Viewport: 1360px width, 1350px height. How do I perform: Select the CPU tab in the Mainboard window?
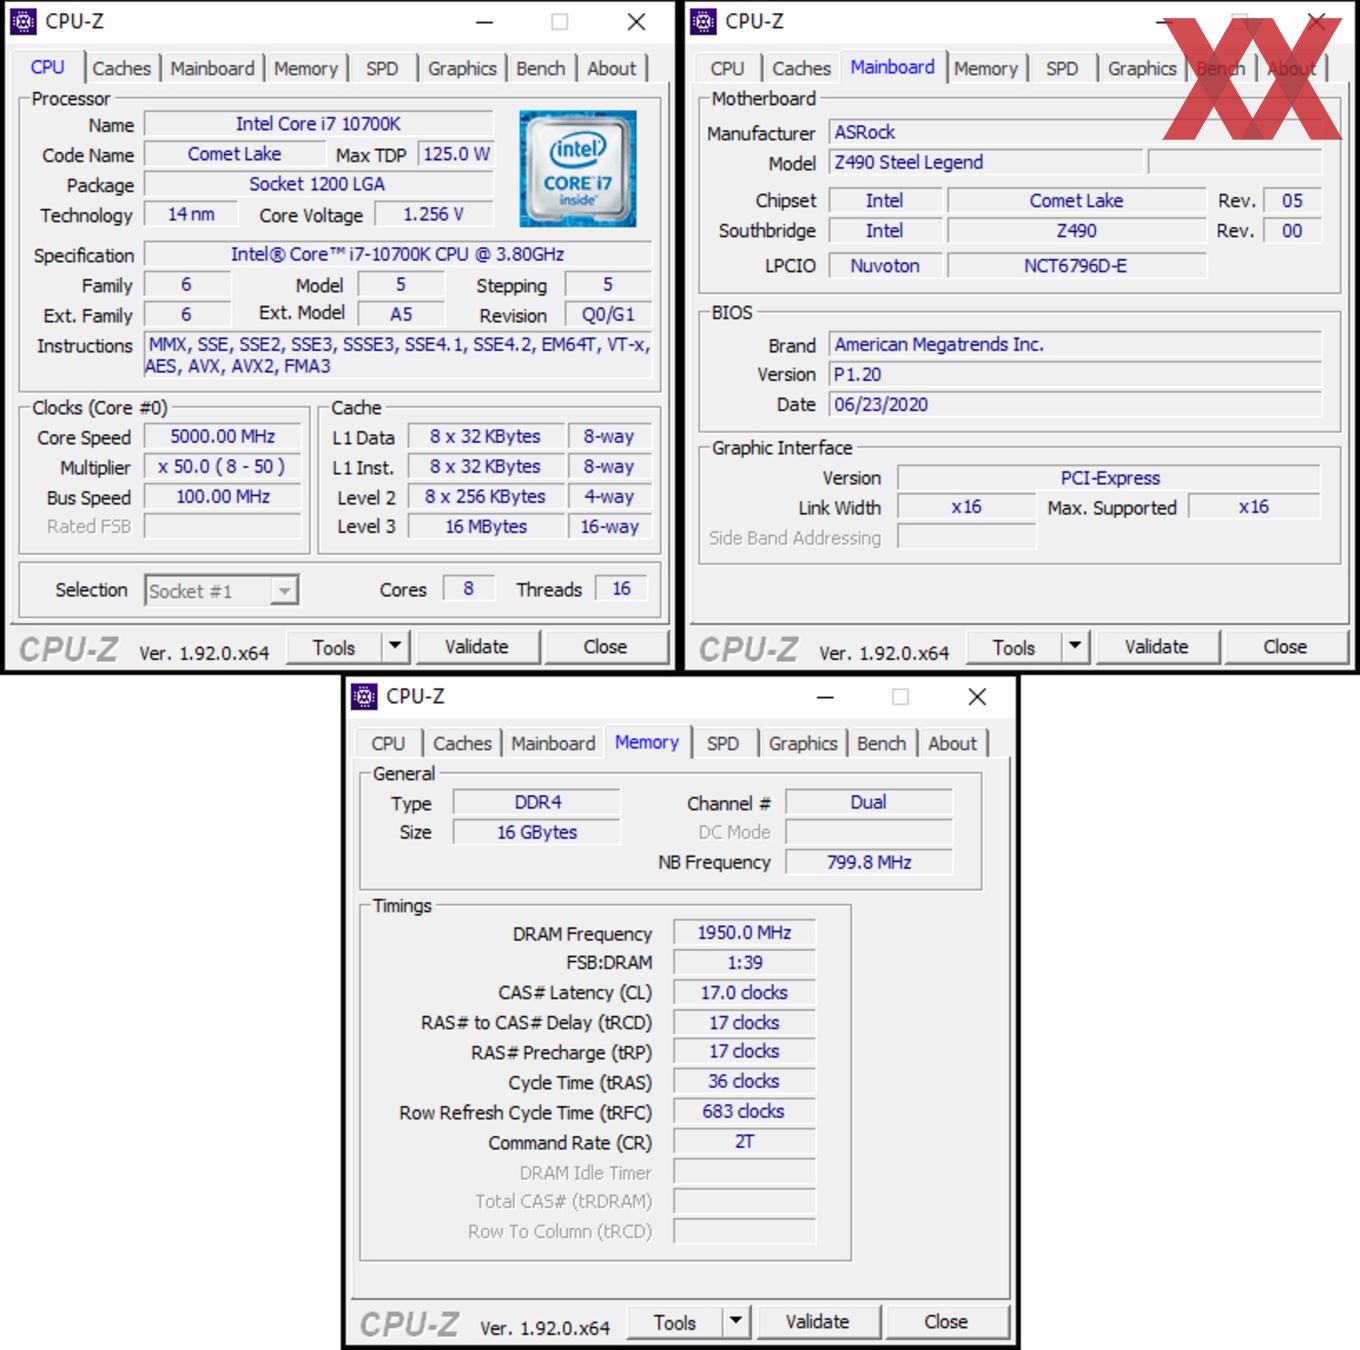point(727,68)
